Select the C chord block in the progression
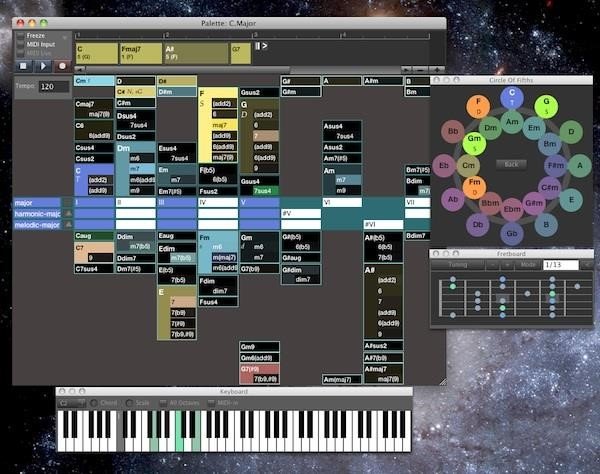Viewport: 600px width, 474px height. coord(97,53)
